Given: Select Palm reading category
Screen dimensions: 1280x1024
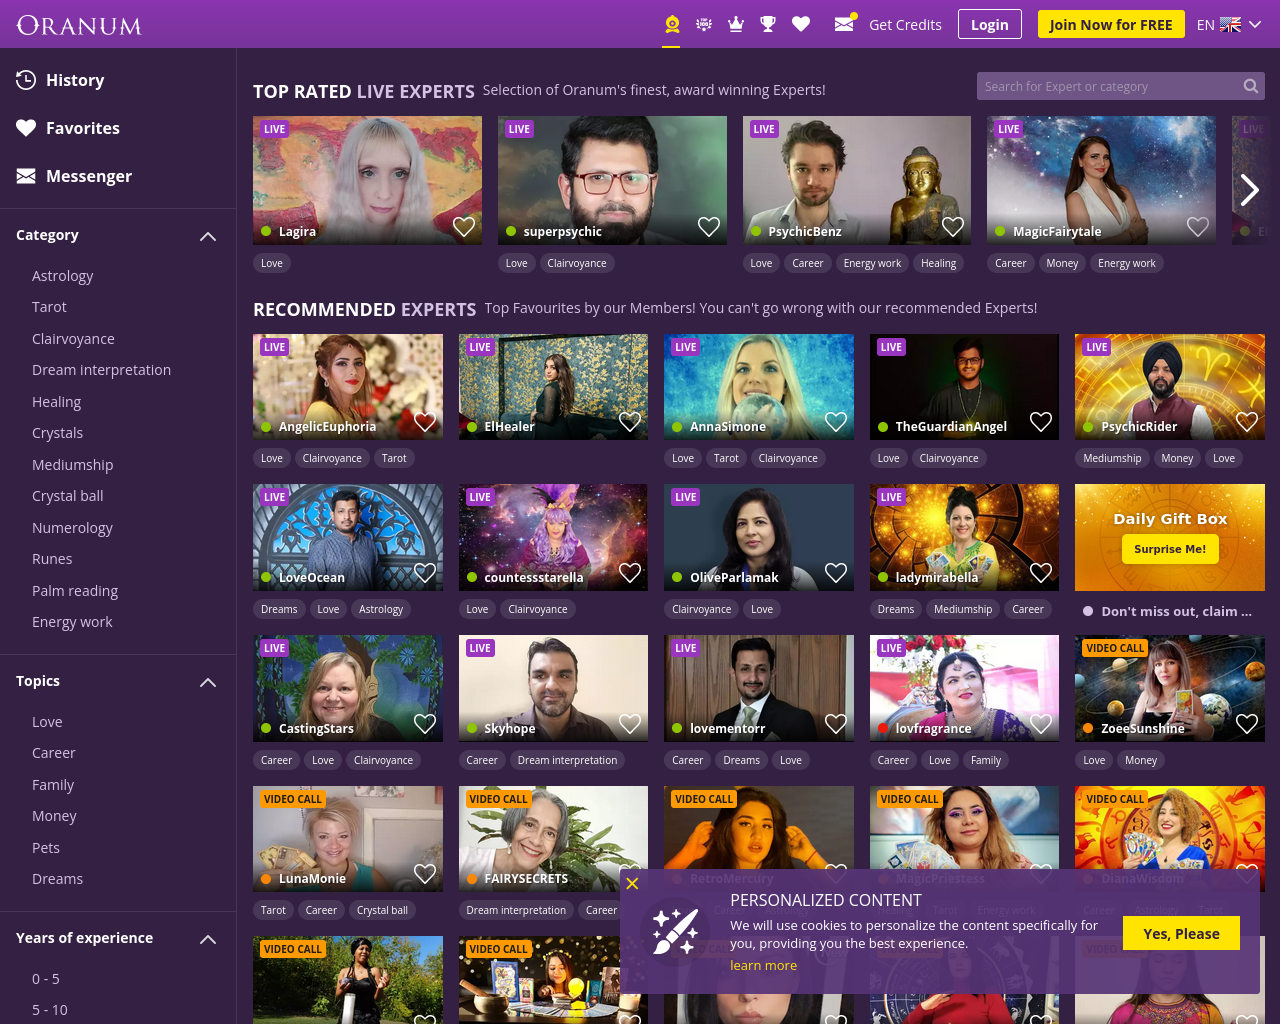Looking at the screenshot, I should (75, 591).
